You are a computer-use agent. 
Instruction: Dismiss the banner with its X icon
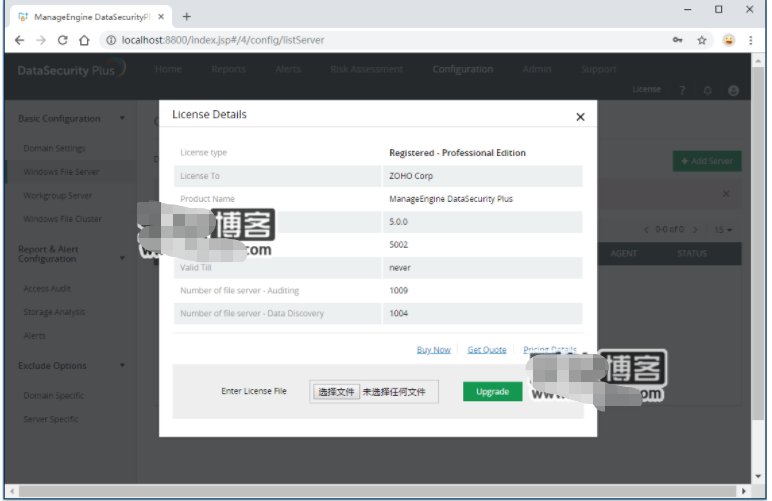point(726,194)
